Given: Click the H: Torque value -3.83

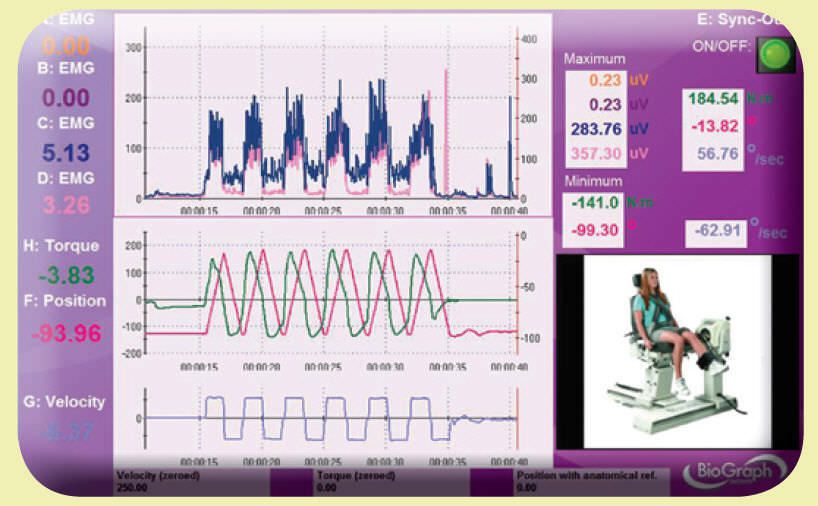Looking at the screenshot, I should point(65,273).
